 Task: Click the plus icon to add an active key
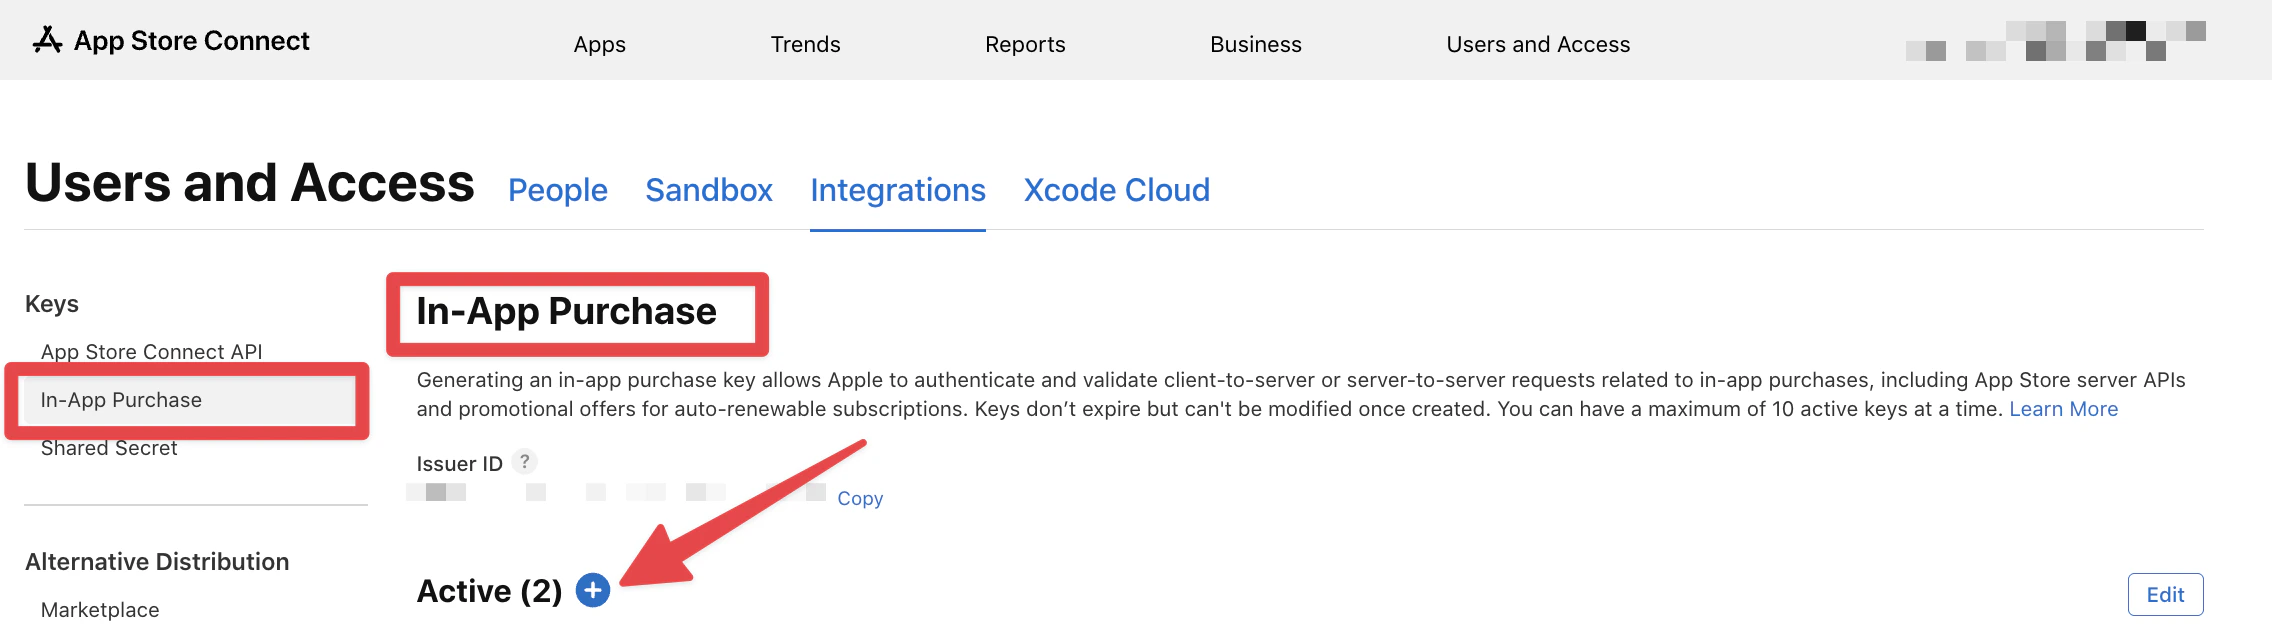click(x=593, y=591)
